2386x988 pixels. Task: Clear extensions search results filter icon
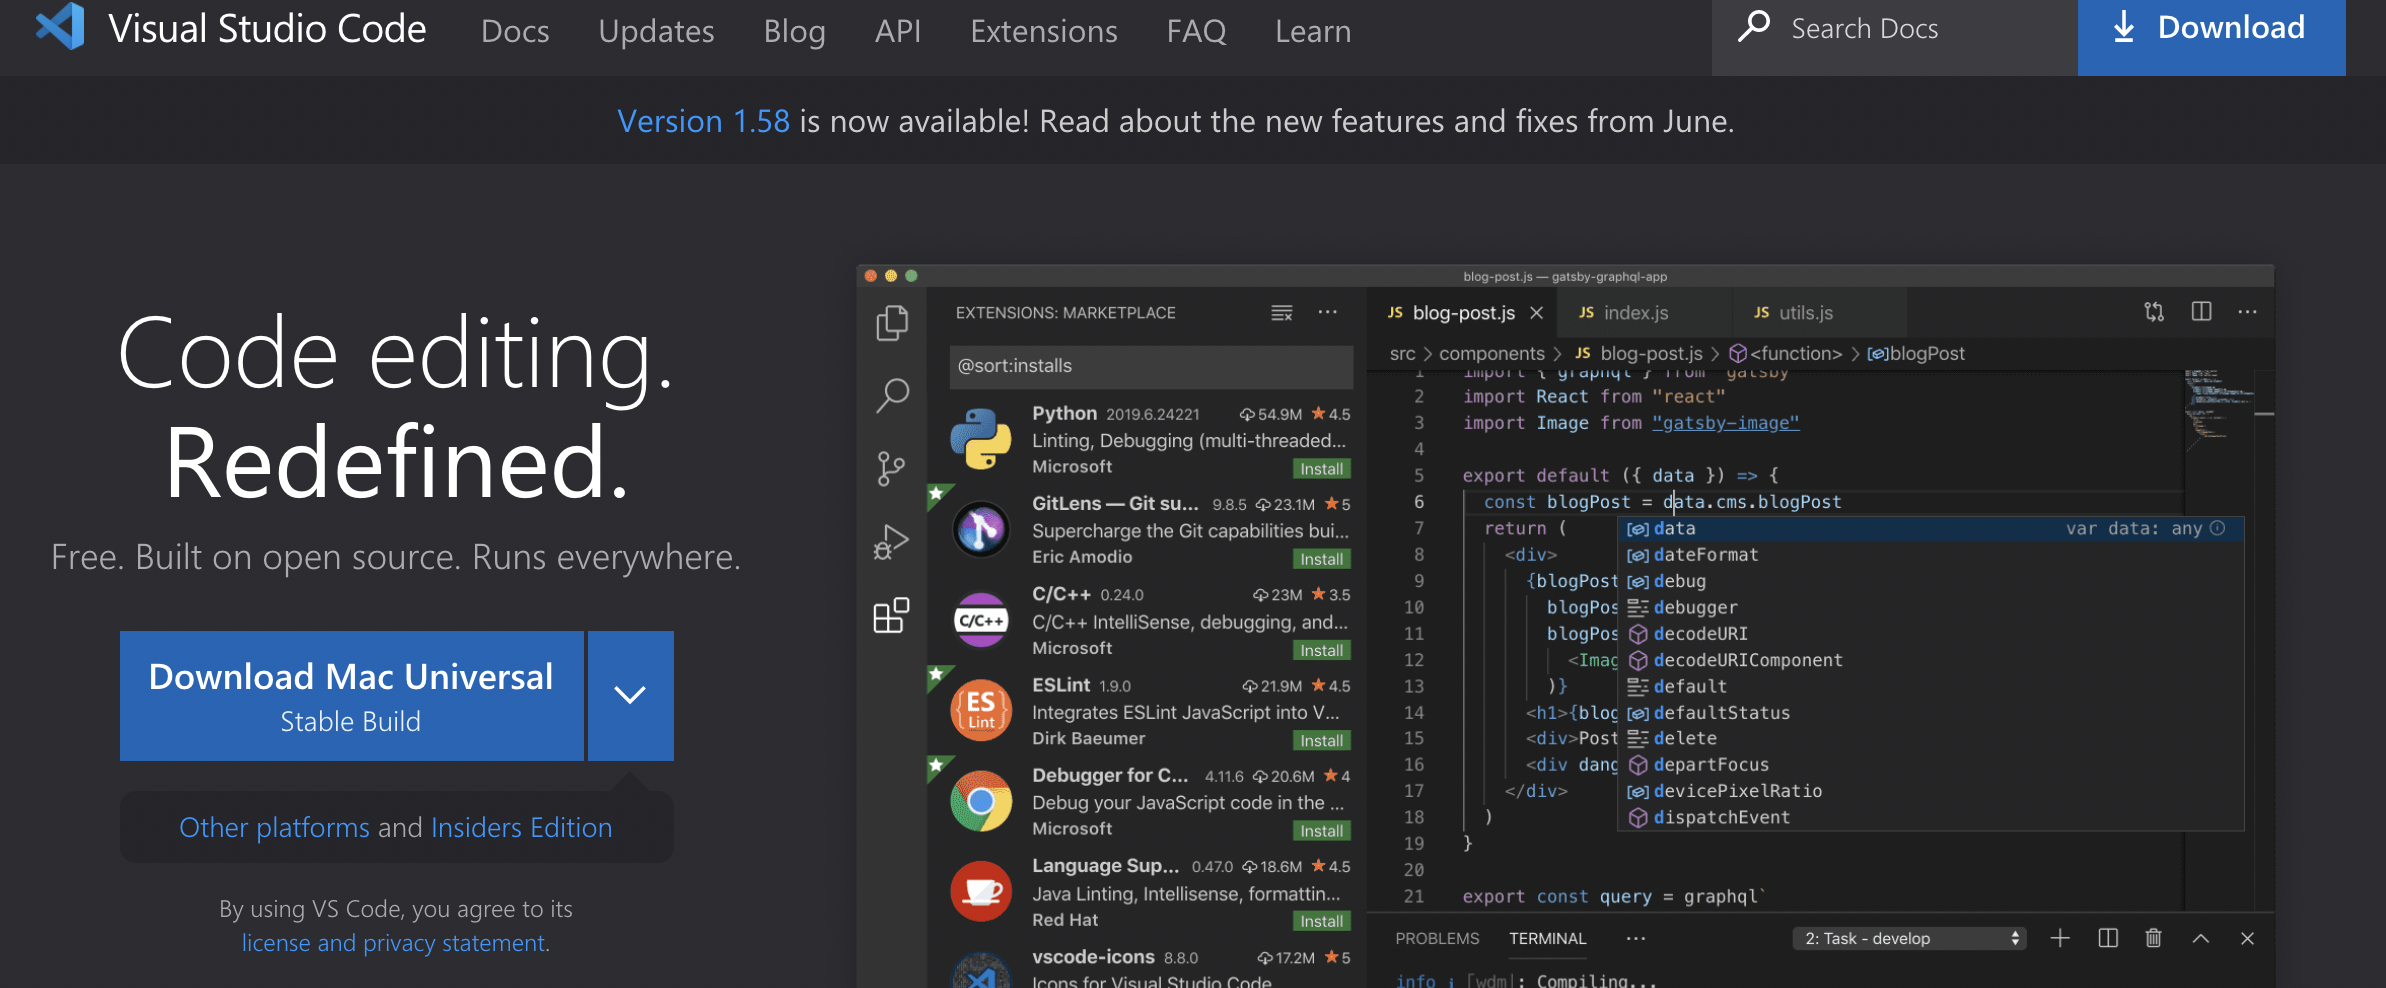click(1282, 313)
